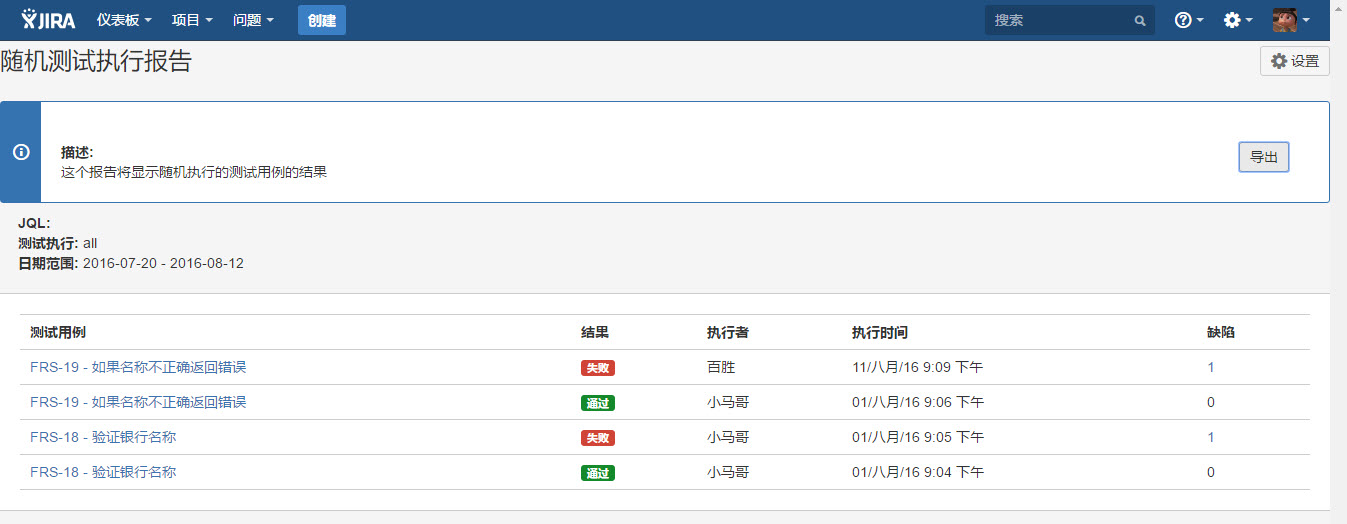Click the 失败 badge for FRS-18 at 9:05

pyautogui.click(x=598, y=438)
